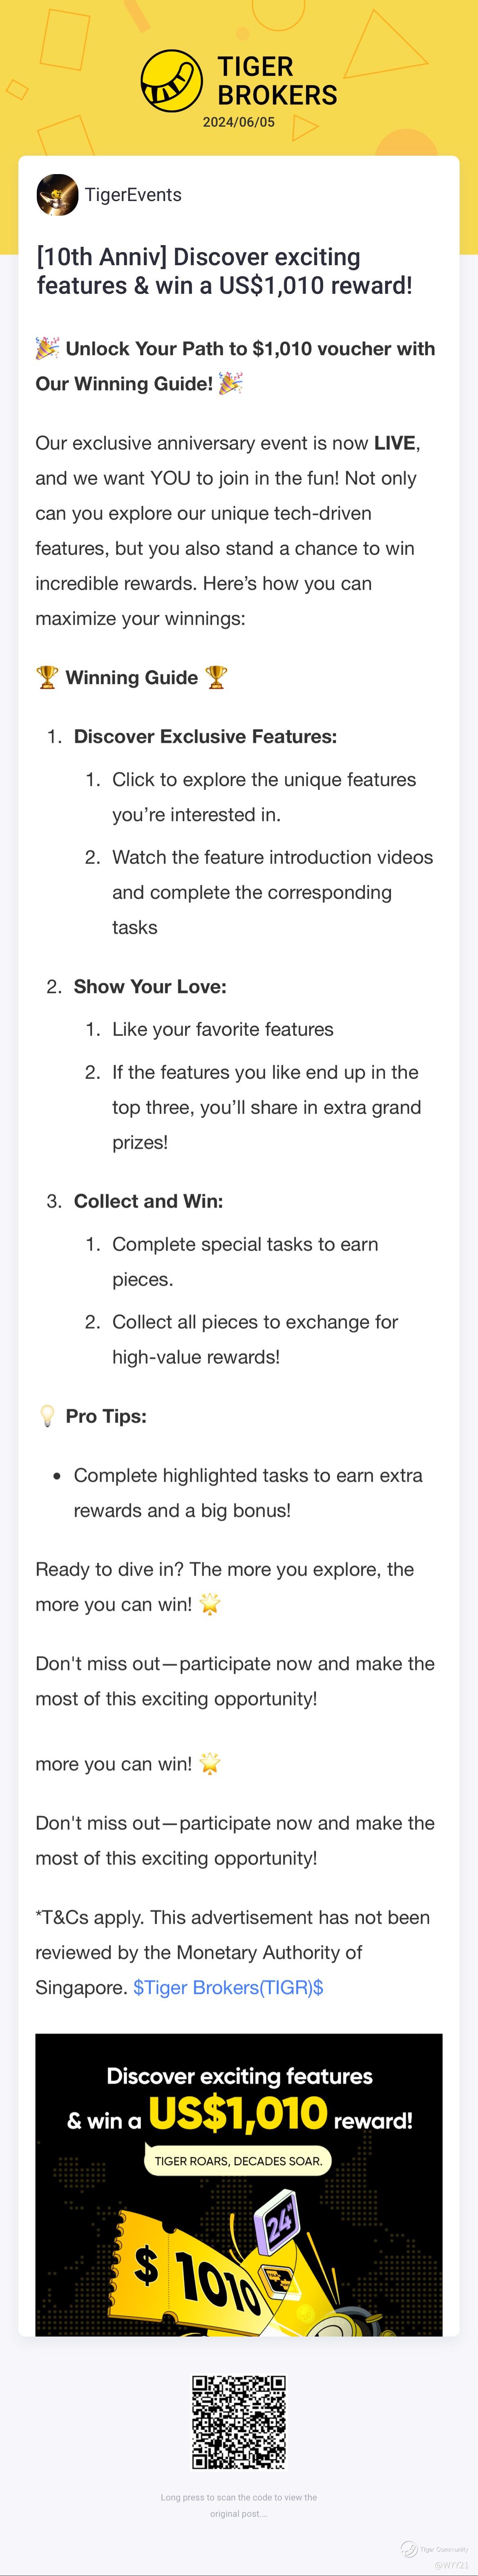Click the Tiger Brokers tiger logo icon
Image resolution: width=478 pixels, height=2576 pixels.
172,81
